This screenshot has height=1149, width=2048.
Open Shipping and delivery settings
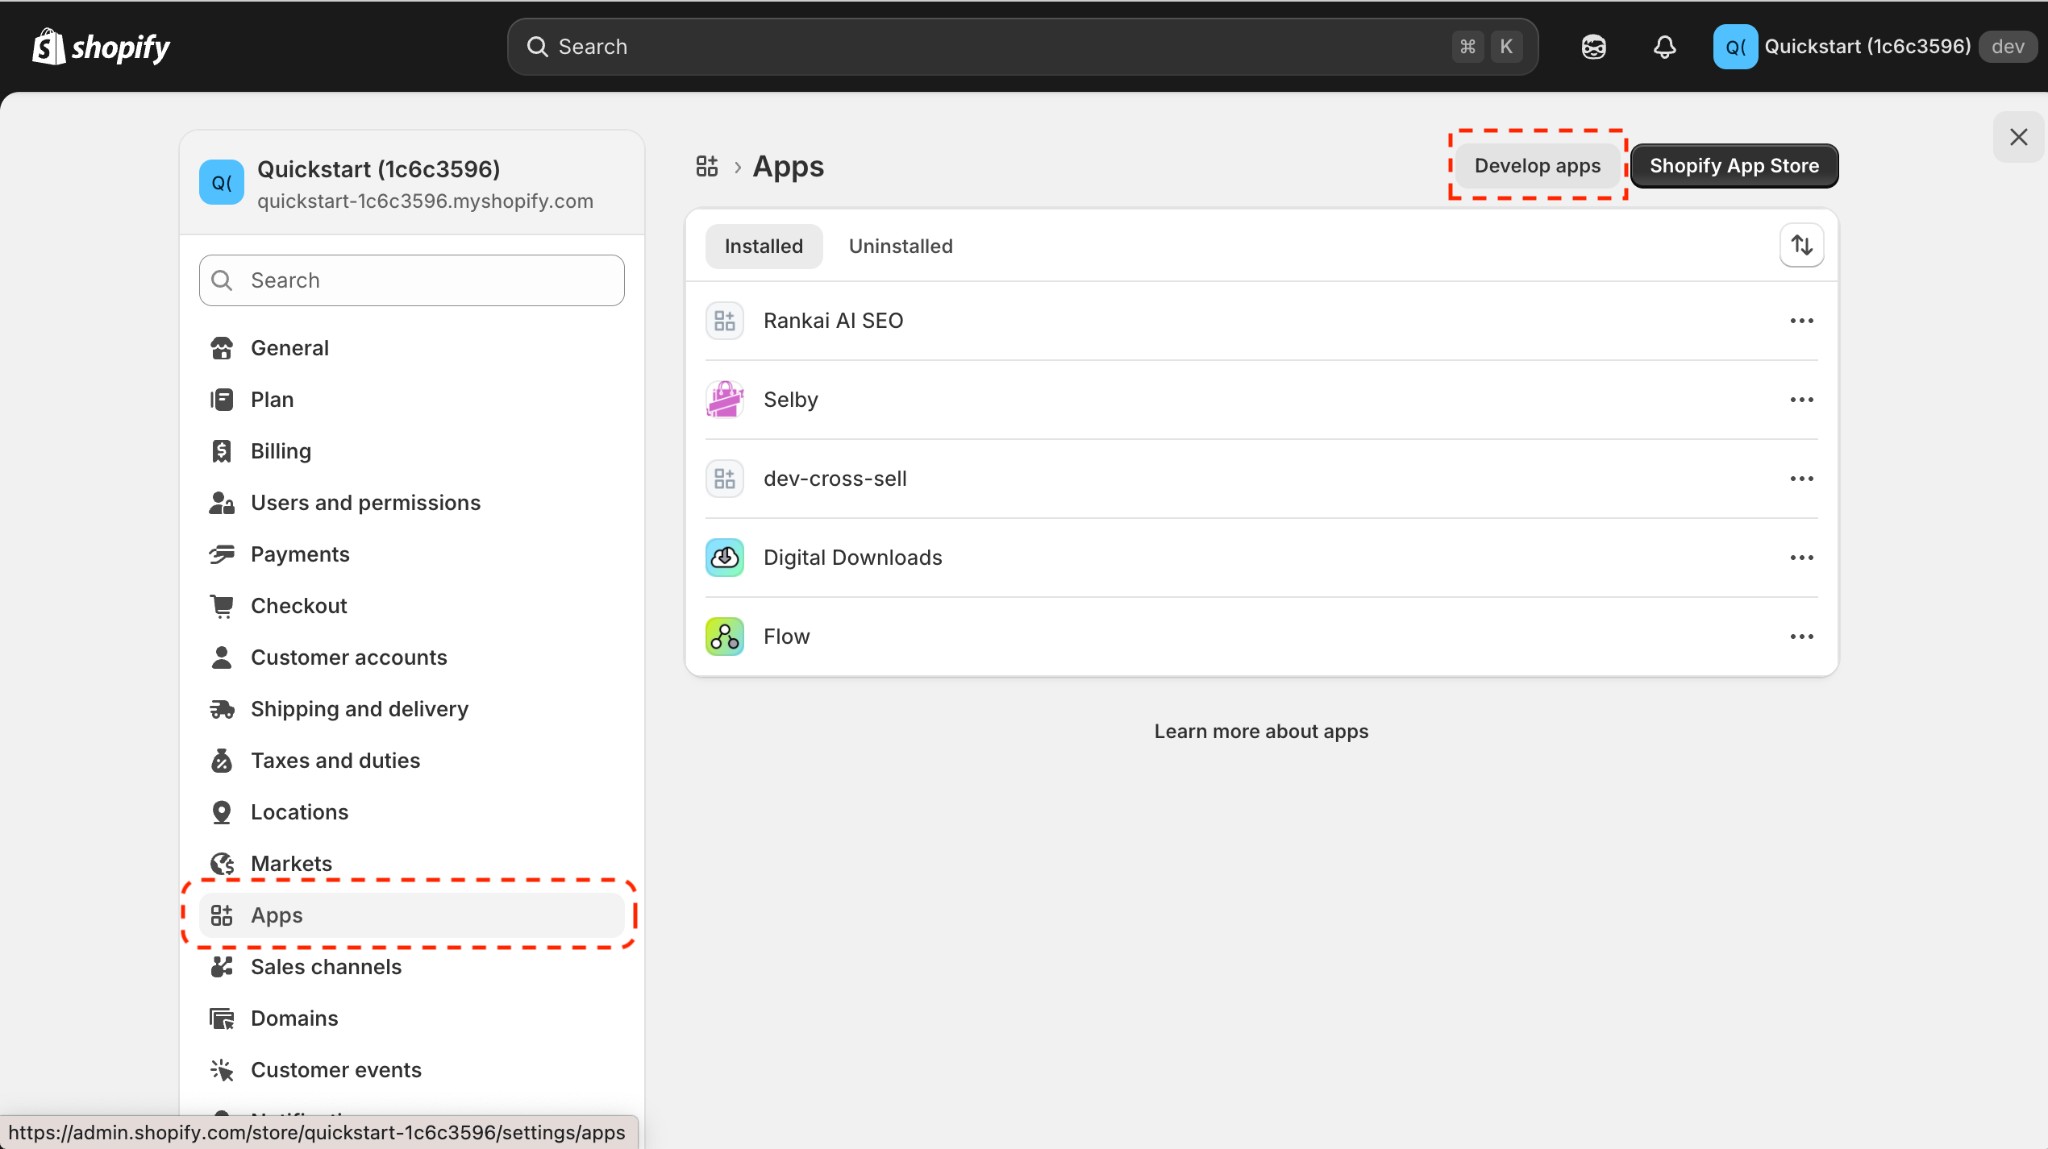click(x=359, y=709)
